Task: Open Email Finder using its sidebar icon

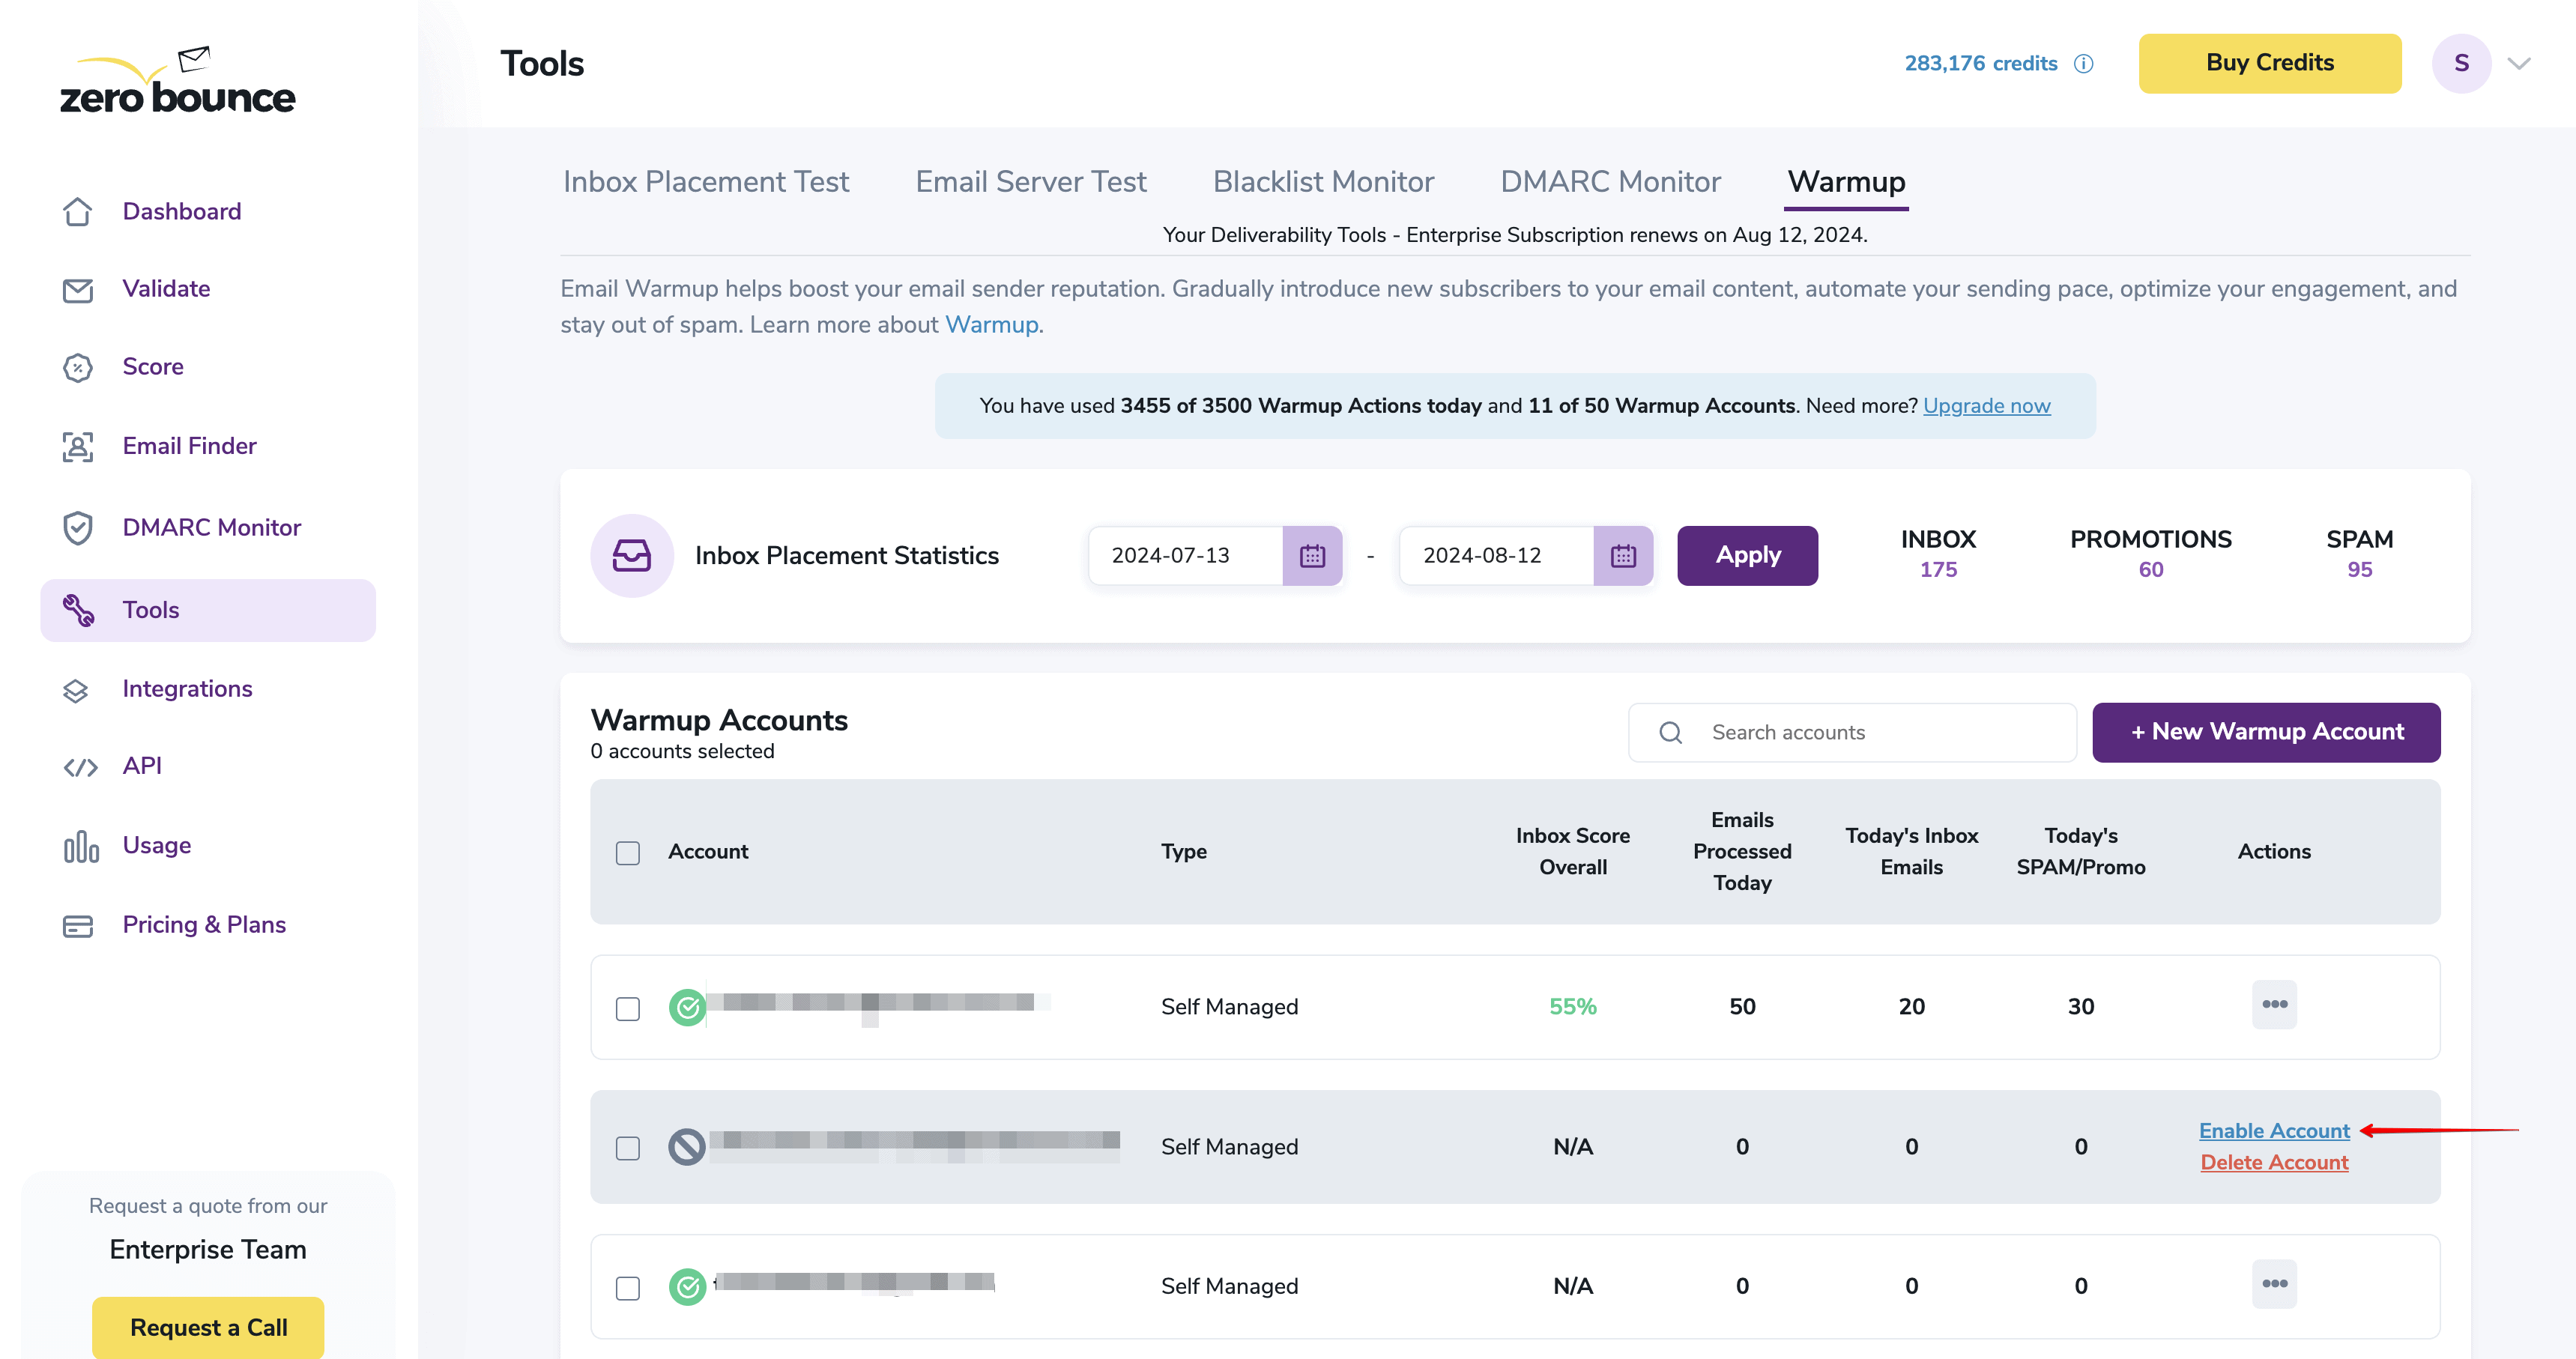Action: 79,447
